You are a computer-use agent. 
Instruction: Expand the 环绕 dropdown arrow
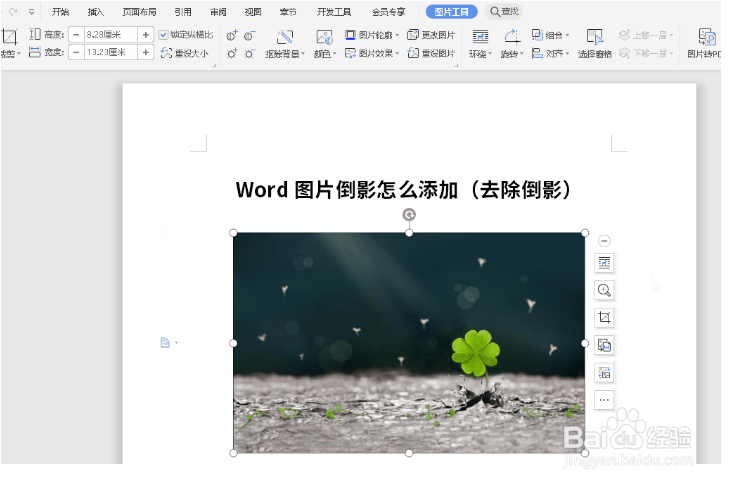coord(490,54)
